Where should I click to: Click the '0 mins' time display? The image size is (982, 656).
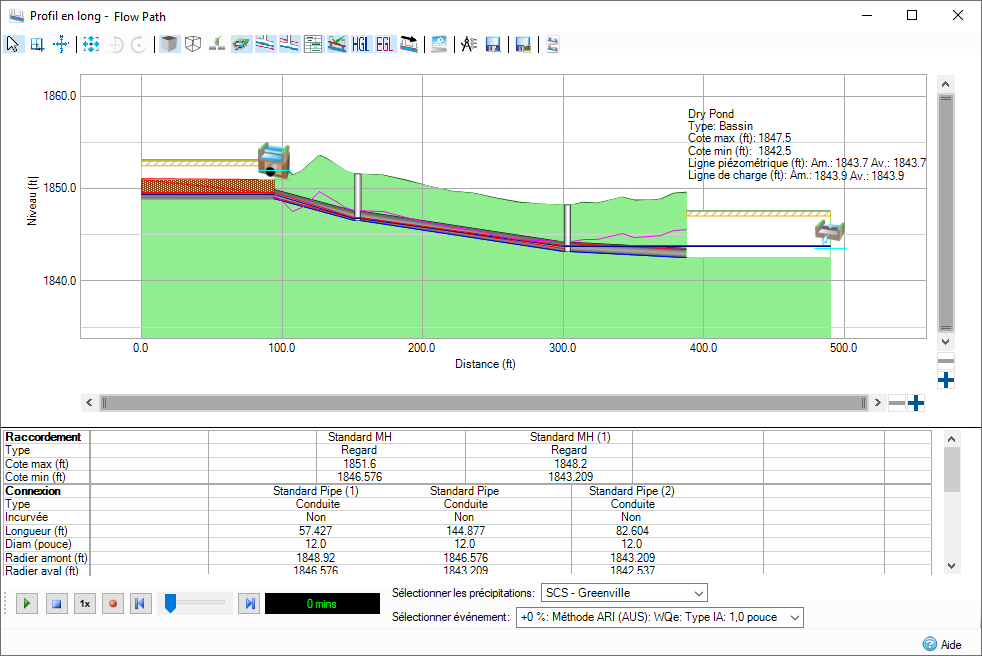click(323, 603)
